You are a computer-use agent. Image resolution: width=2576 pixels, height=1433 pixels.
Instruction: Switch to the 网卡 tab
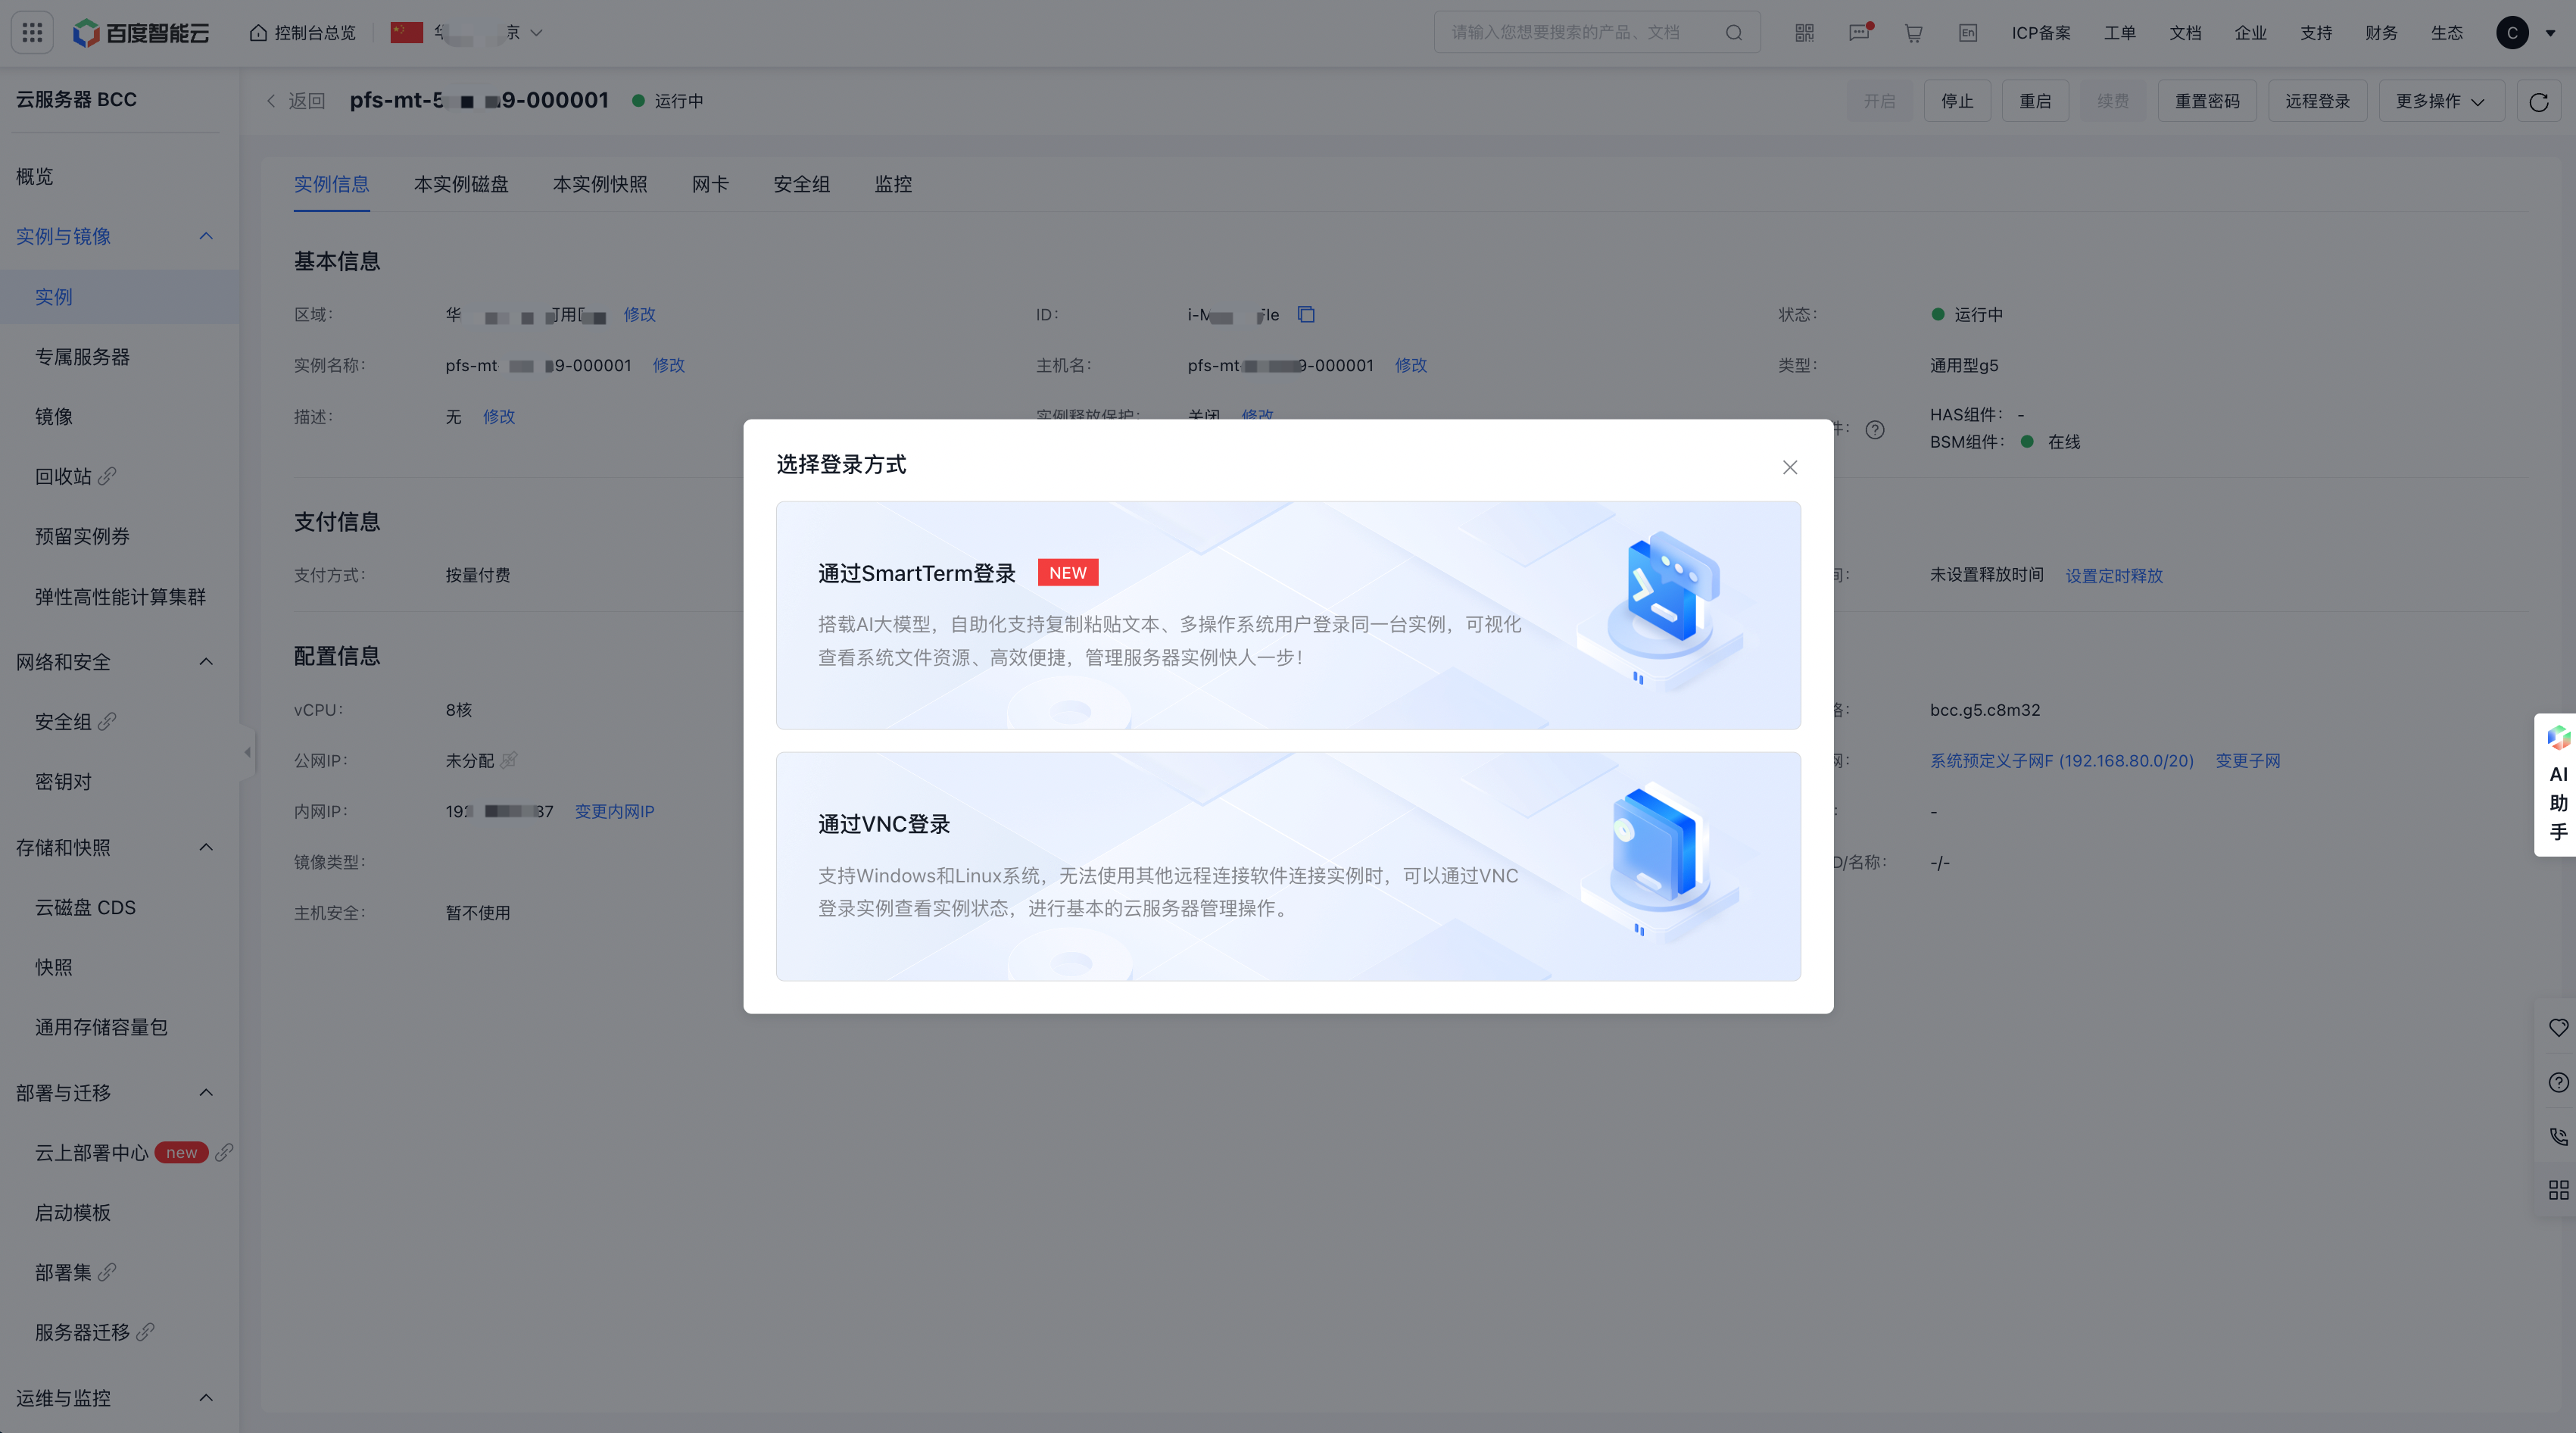(x=710, y=184)
